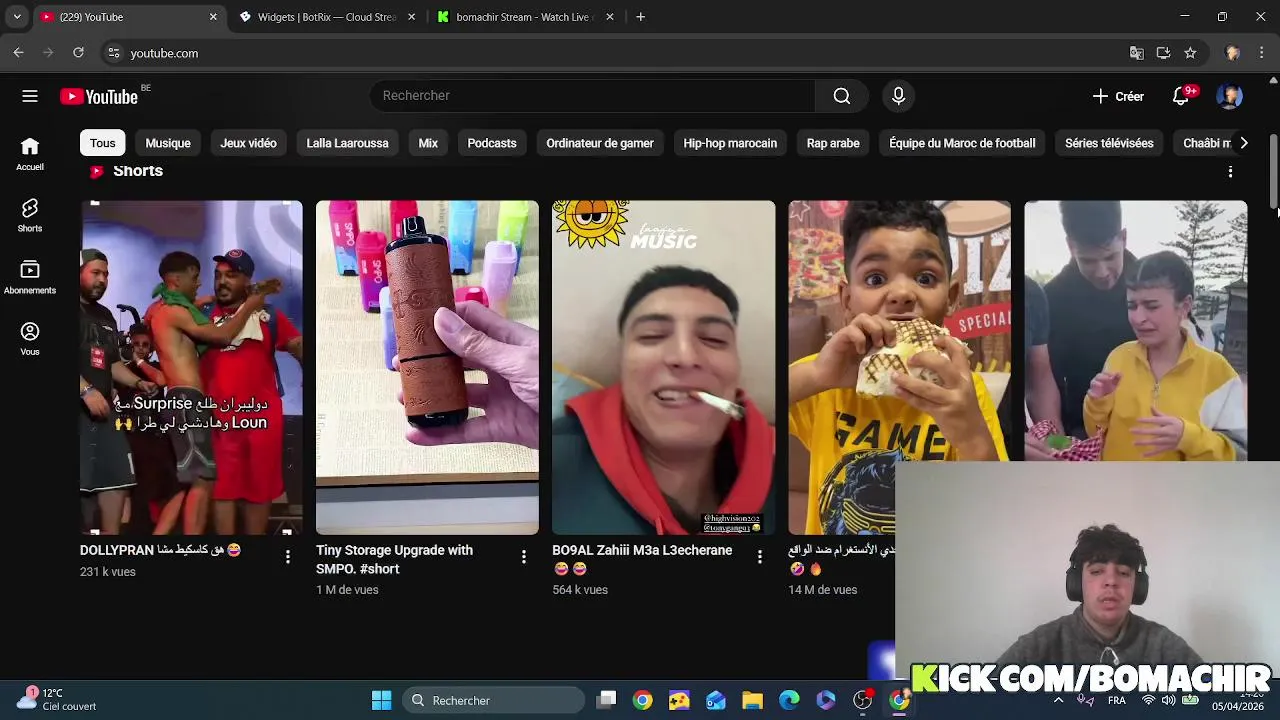
Task: Select the Lalla Laaroussa chip
Action: 347,143
